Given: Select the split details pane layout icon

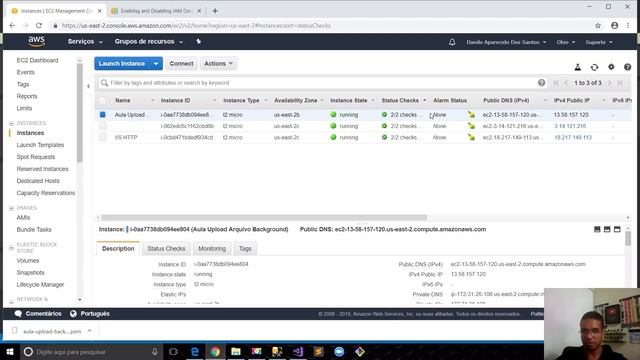Looking at the screenshot, I should (607, 229).
